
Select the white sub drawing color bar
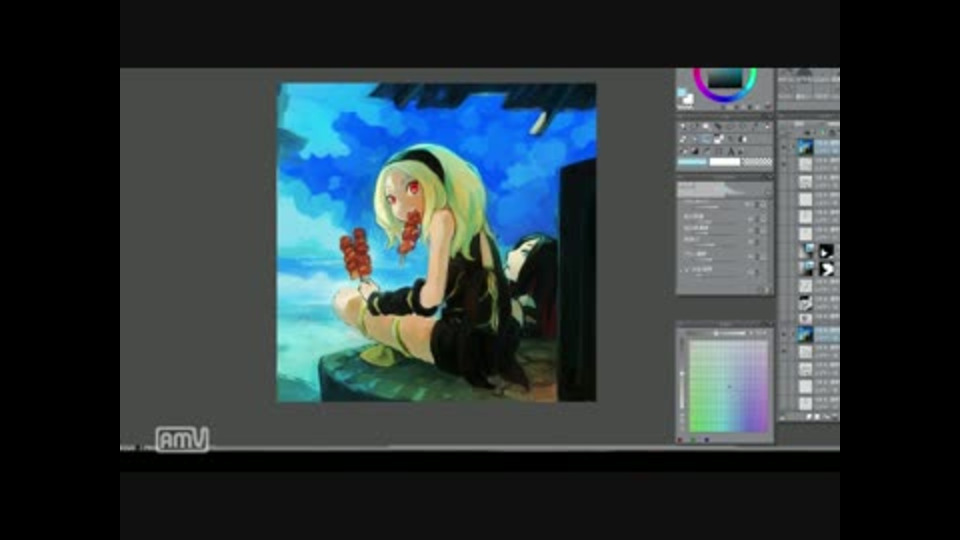(x=724, y=161)
